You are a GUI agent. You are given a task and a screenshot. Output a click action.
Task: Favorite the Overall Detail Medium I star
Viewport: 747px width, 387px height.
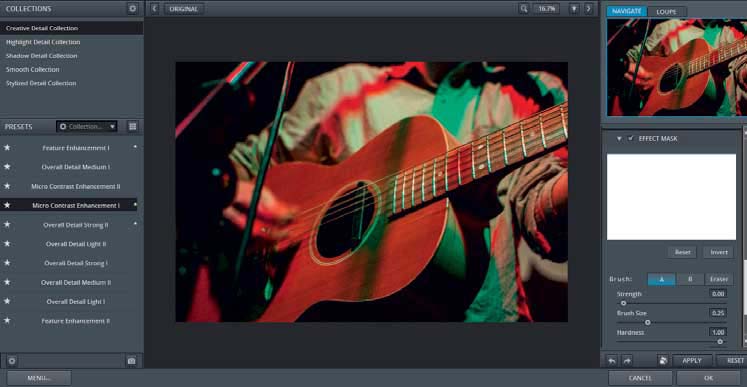click(x=7, y=167)
